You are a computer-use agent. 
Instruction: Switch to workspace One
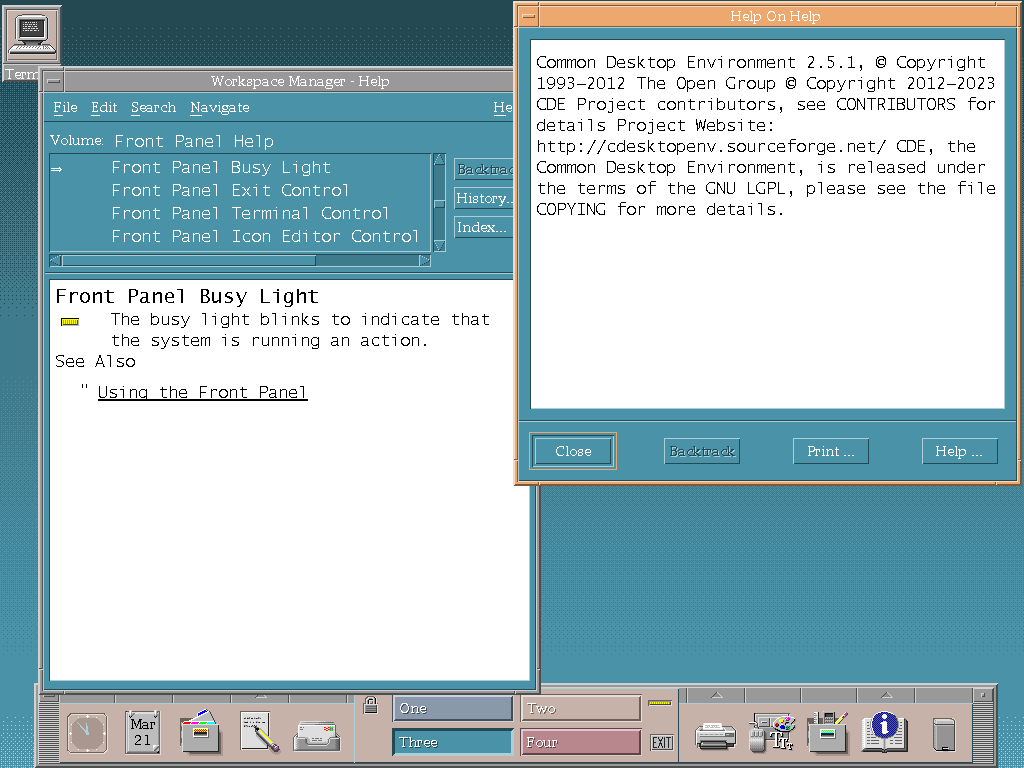coord(453,708)
